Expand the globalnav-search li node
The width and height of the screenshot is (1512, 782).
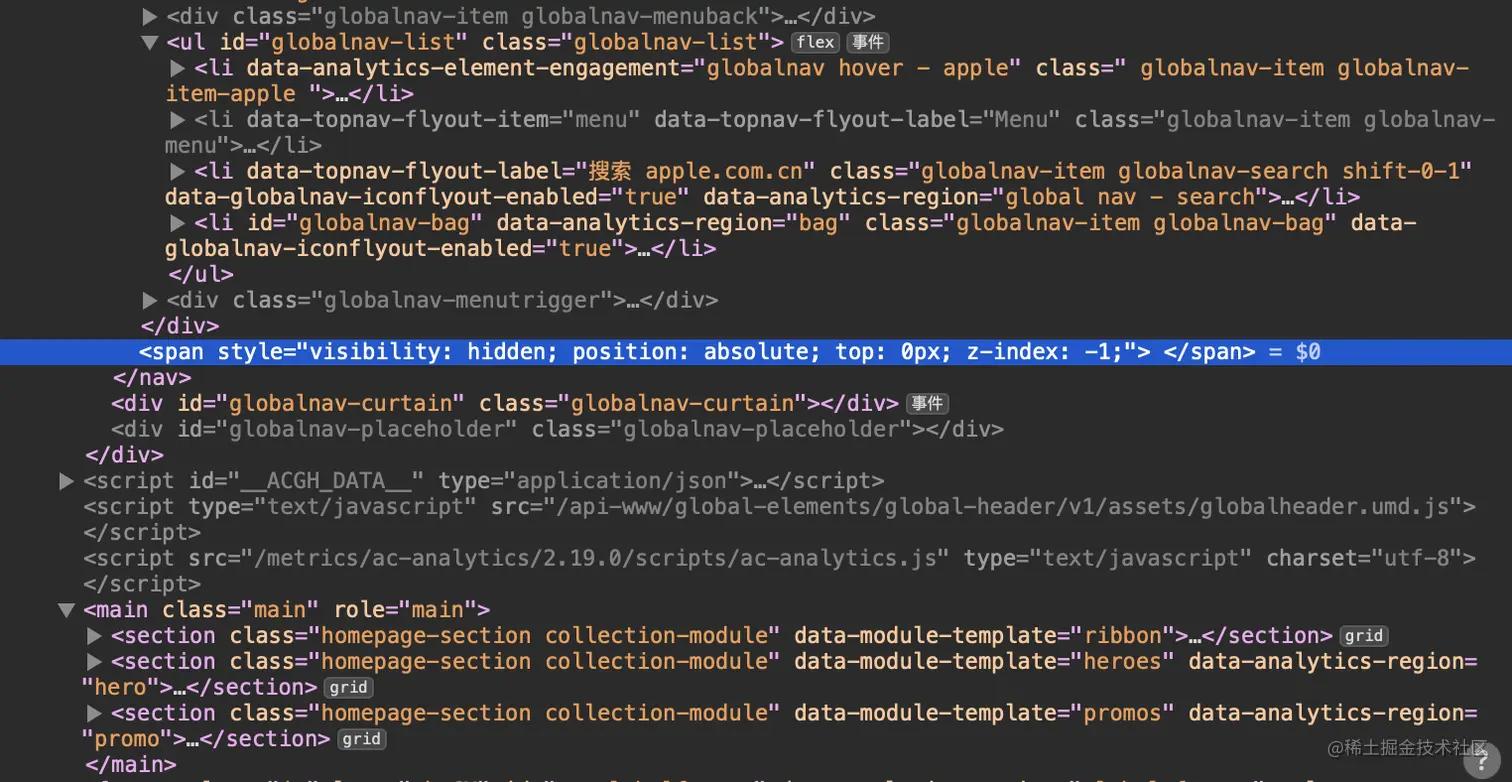178,171
